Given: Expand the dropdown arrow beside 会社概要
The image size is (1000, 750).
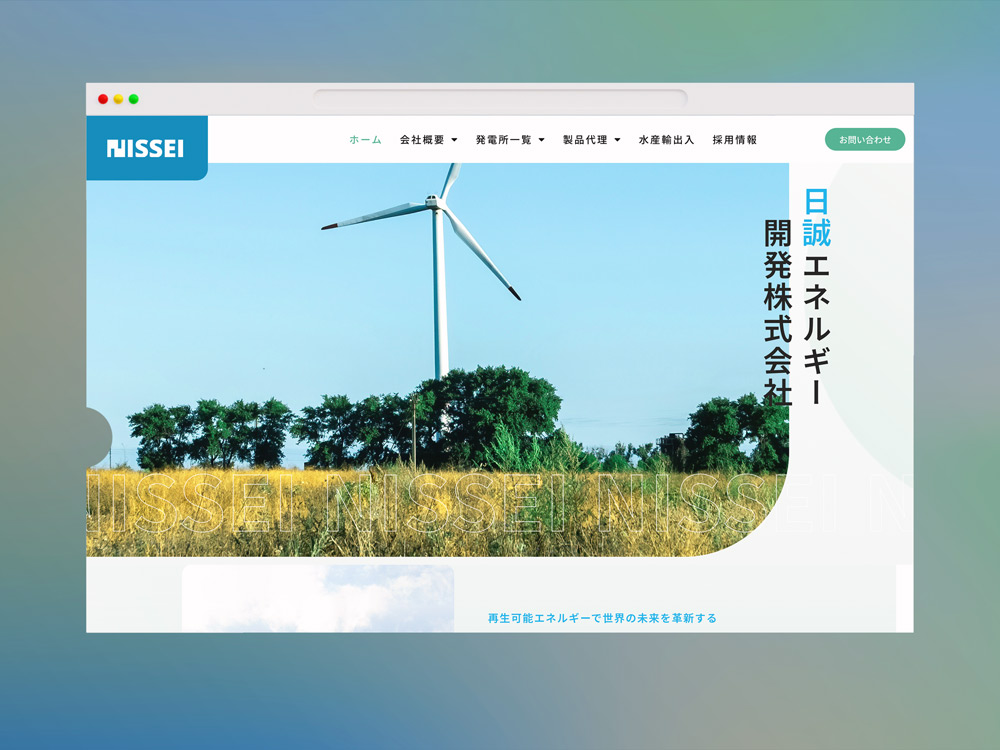Looking at the screenshot, I should click(454, 140).
